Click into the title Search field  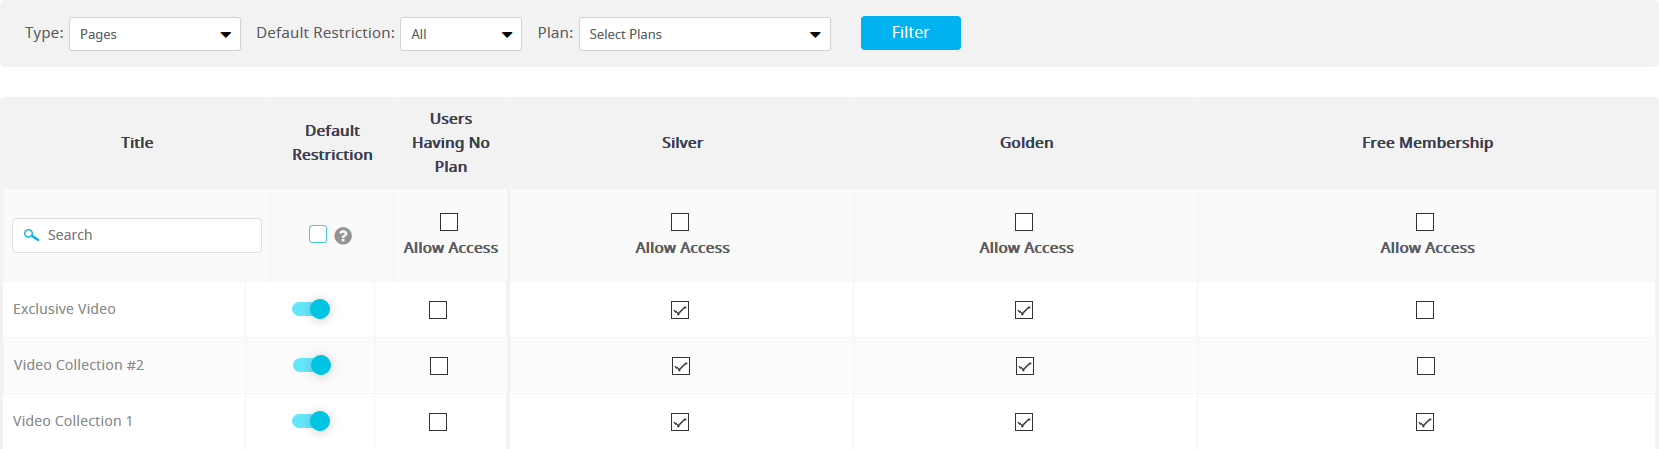point(137,235)
